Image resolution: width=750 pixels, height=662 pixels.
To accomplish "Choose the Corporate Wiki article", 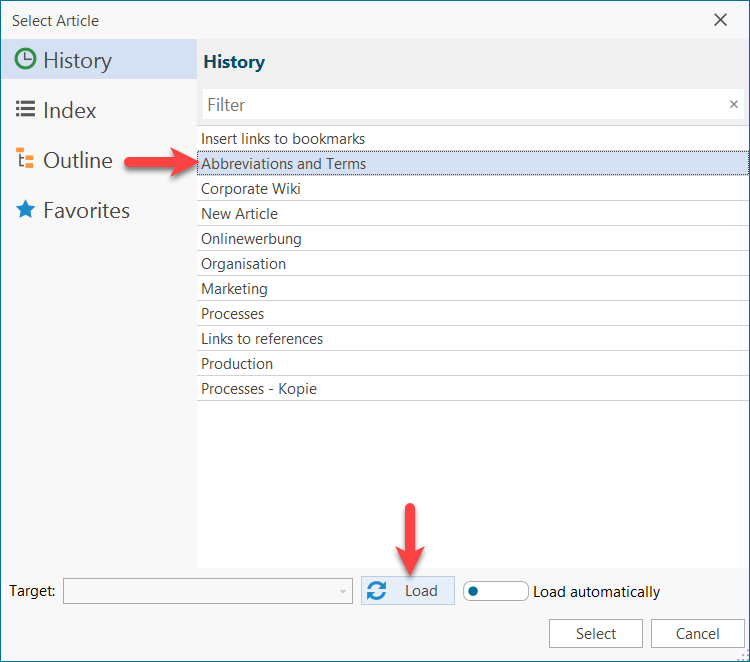I will (x=251, y=189).
